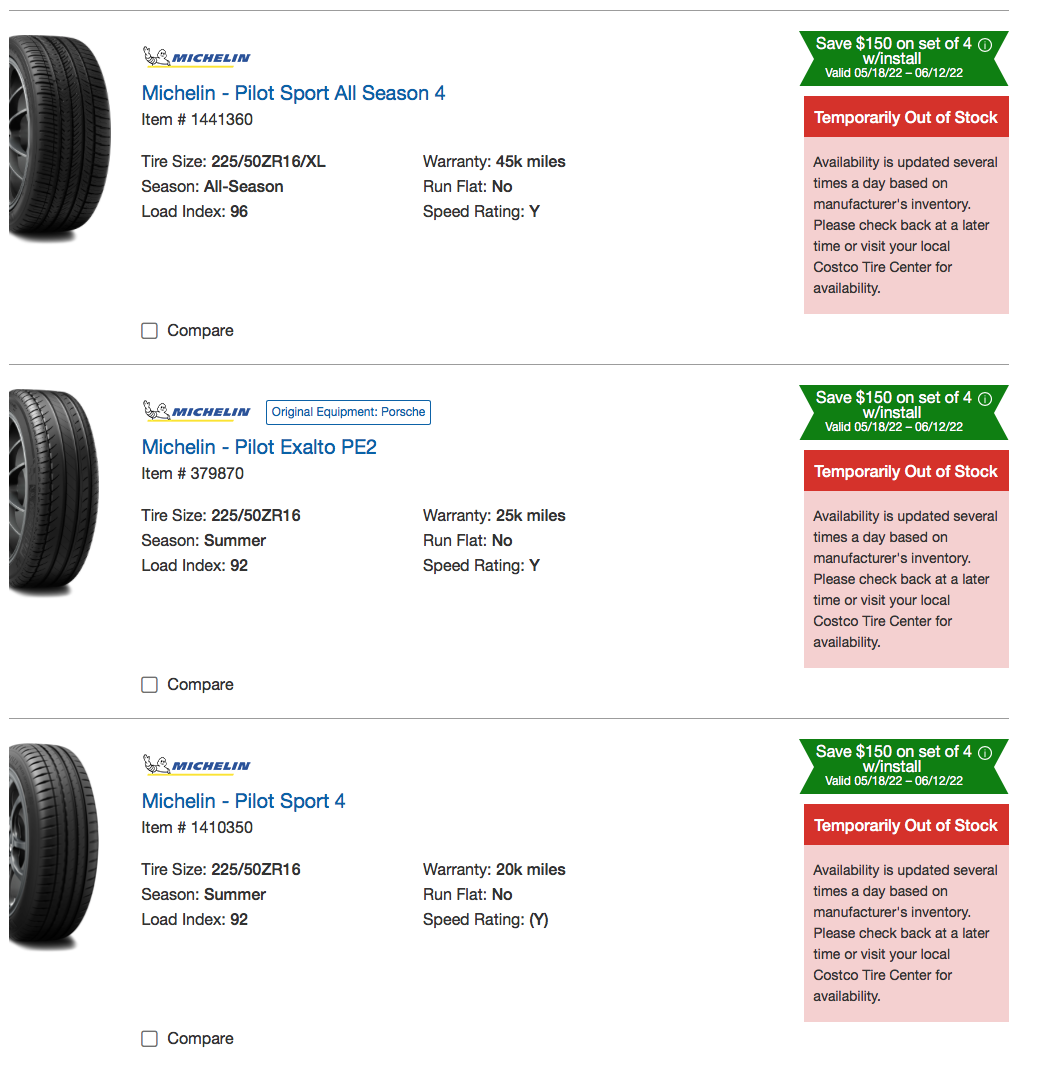Viewport: 1041px width, 1071px height.
Task: Open the Michelin - Pilot Sport 4 link
Action: pyautogui.click(x=243, y=801)
